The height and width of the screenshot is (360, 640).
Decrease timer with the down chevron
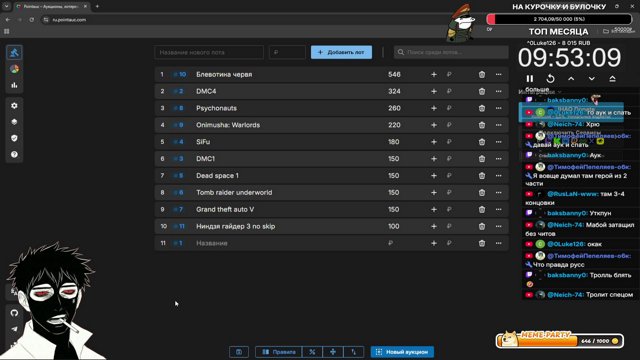591,78
